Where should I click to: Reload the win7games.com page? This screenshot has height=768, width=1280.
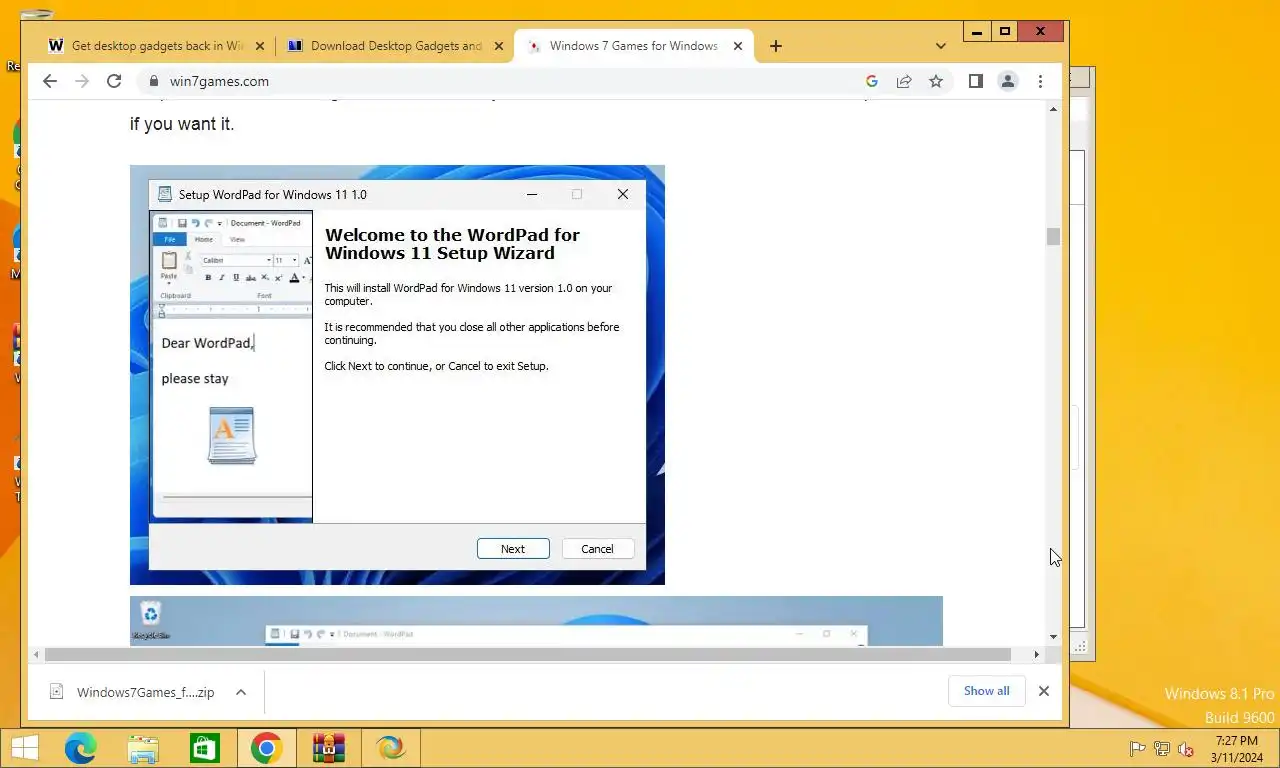click(x=114, y=81)
